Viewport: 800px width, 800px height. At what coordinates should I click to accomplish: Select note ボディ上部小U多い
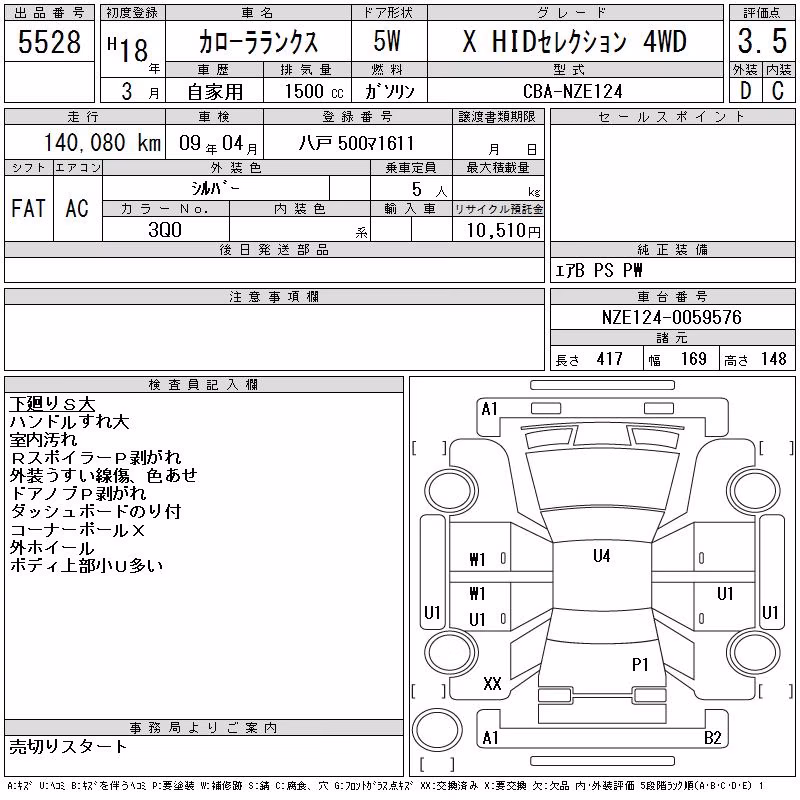[x=87, y=565]
